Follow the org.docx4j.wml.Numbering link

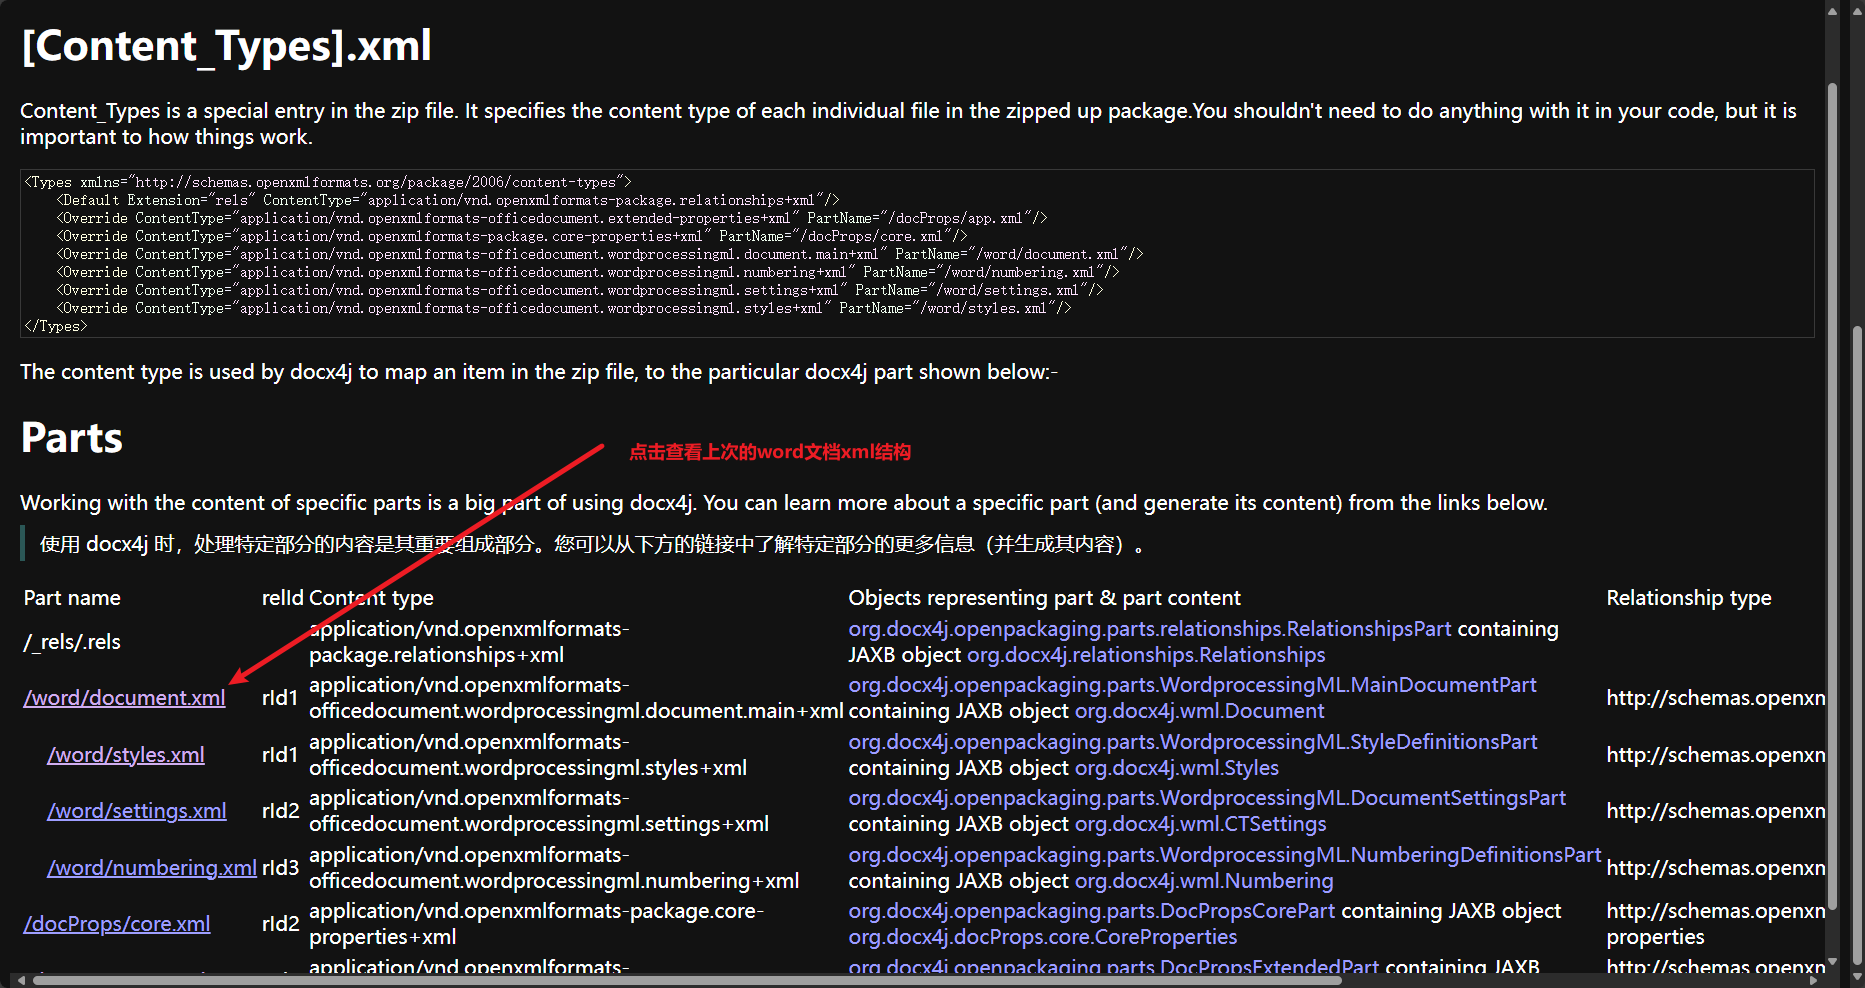click(1204, 881)
